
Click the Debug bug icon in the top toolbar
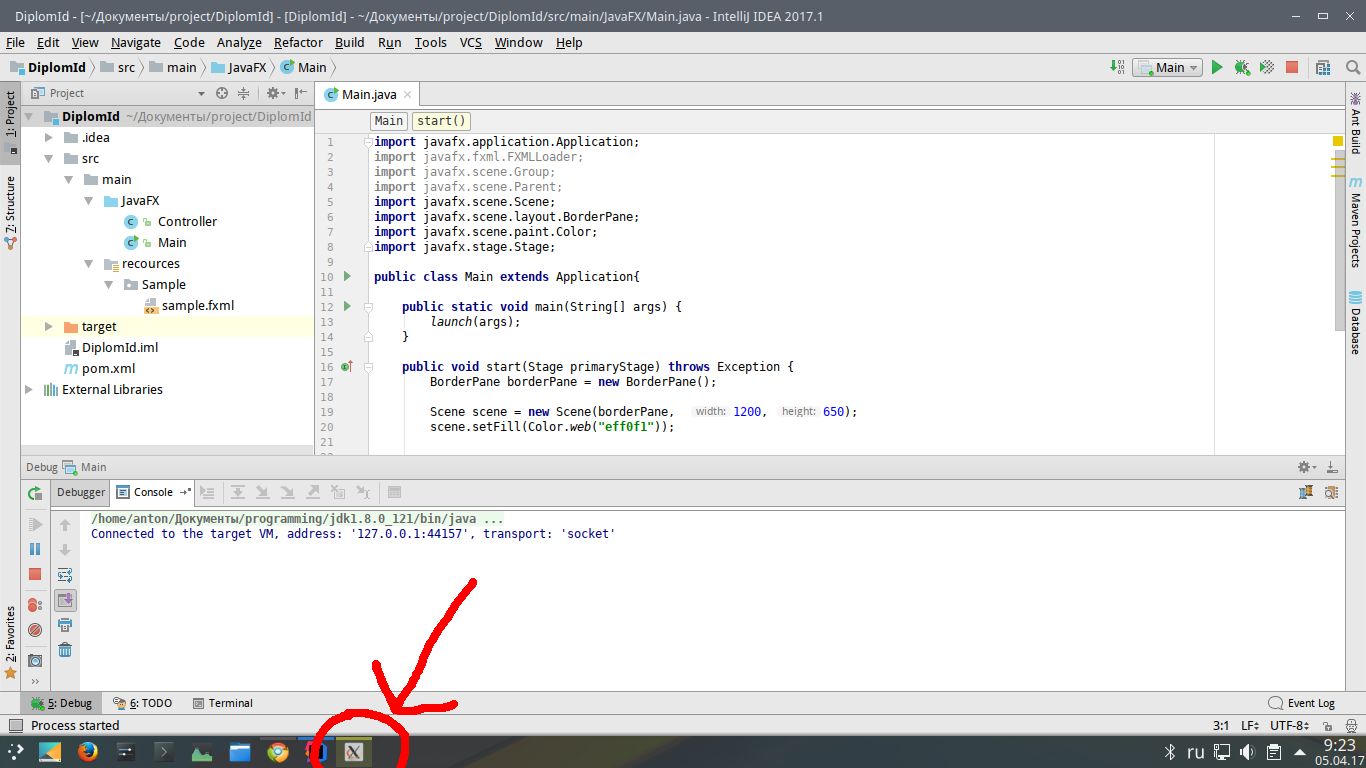click(x=1241, y=67)
